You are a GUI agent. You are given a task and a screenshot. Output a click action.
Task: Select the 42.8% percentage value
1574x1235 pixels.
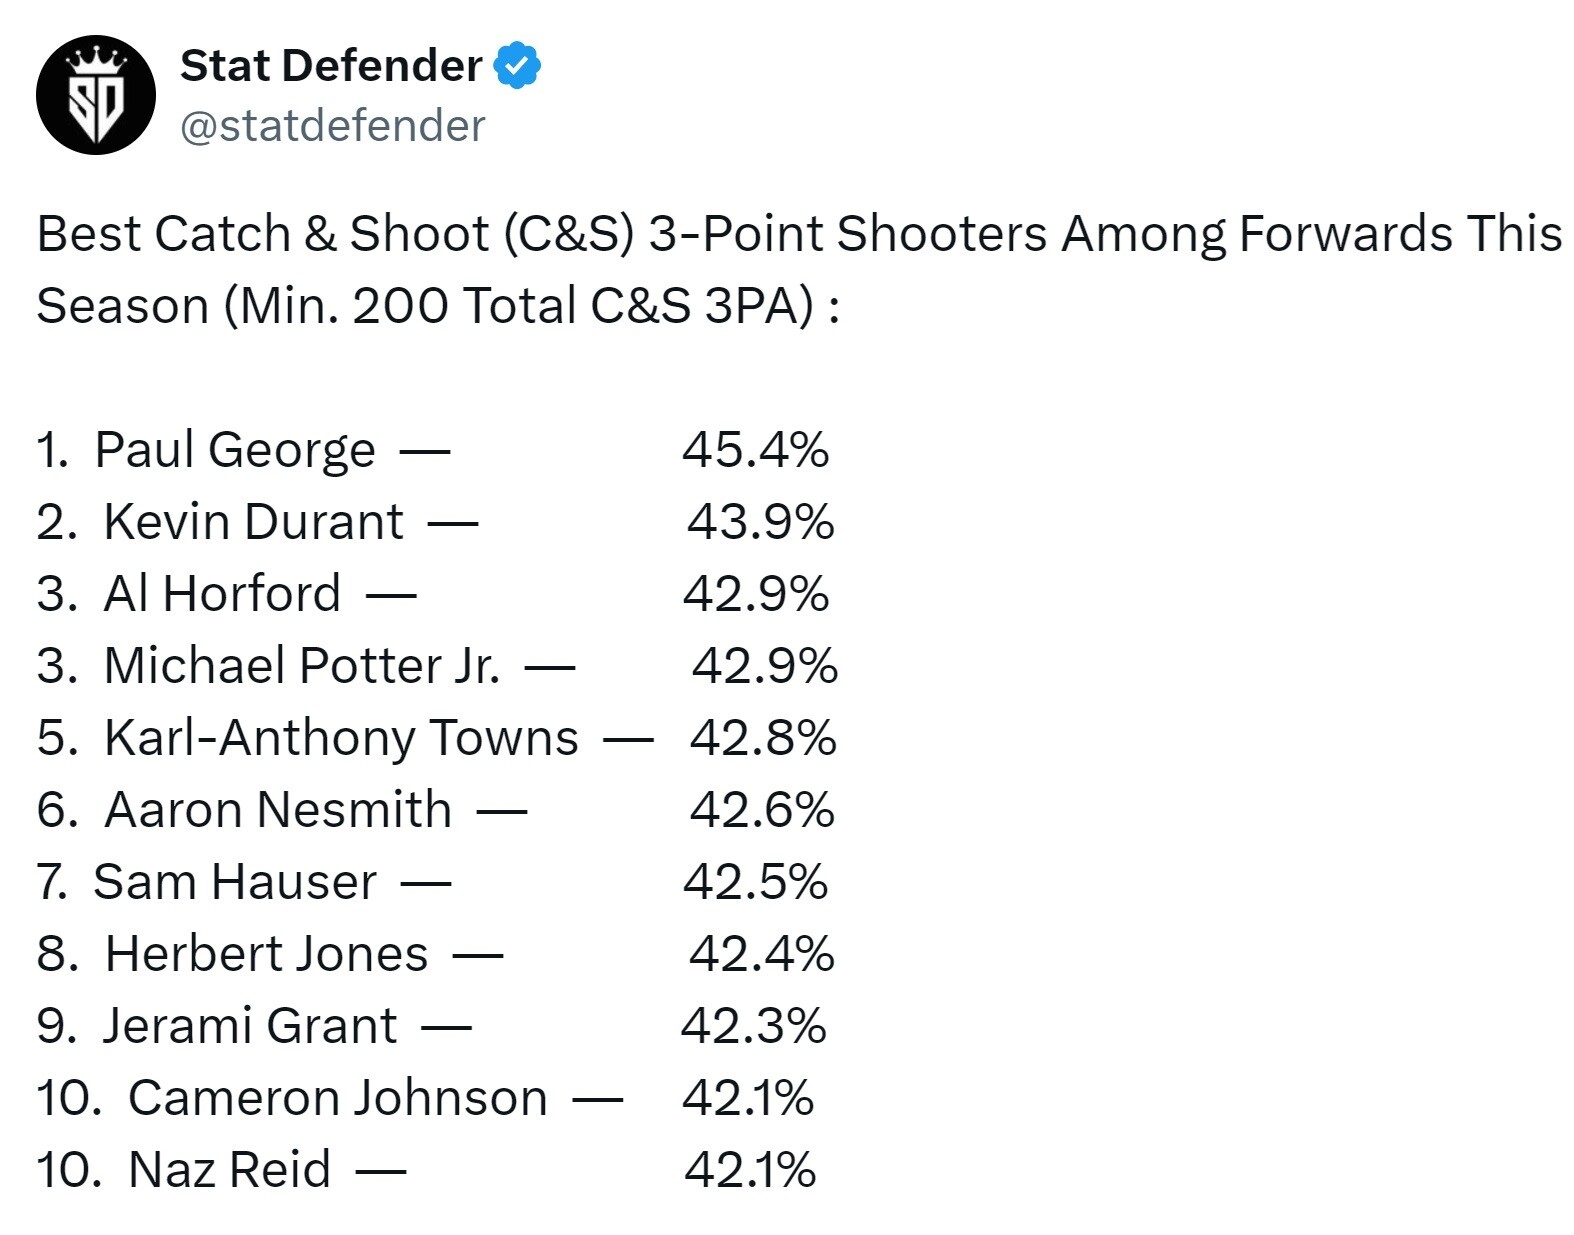762,738
